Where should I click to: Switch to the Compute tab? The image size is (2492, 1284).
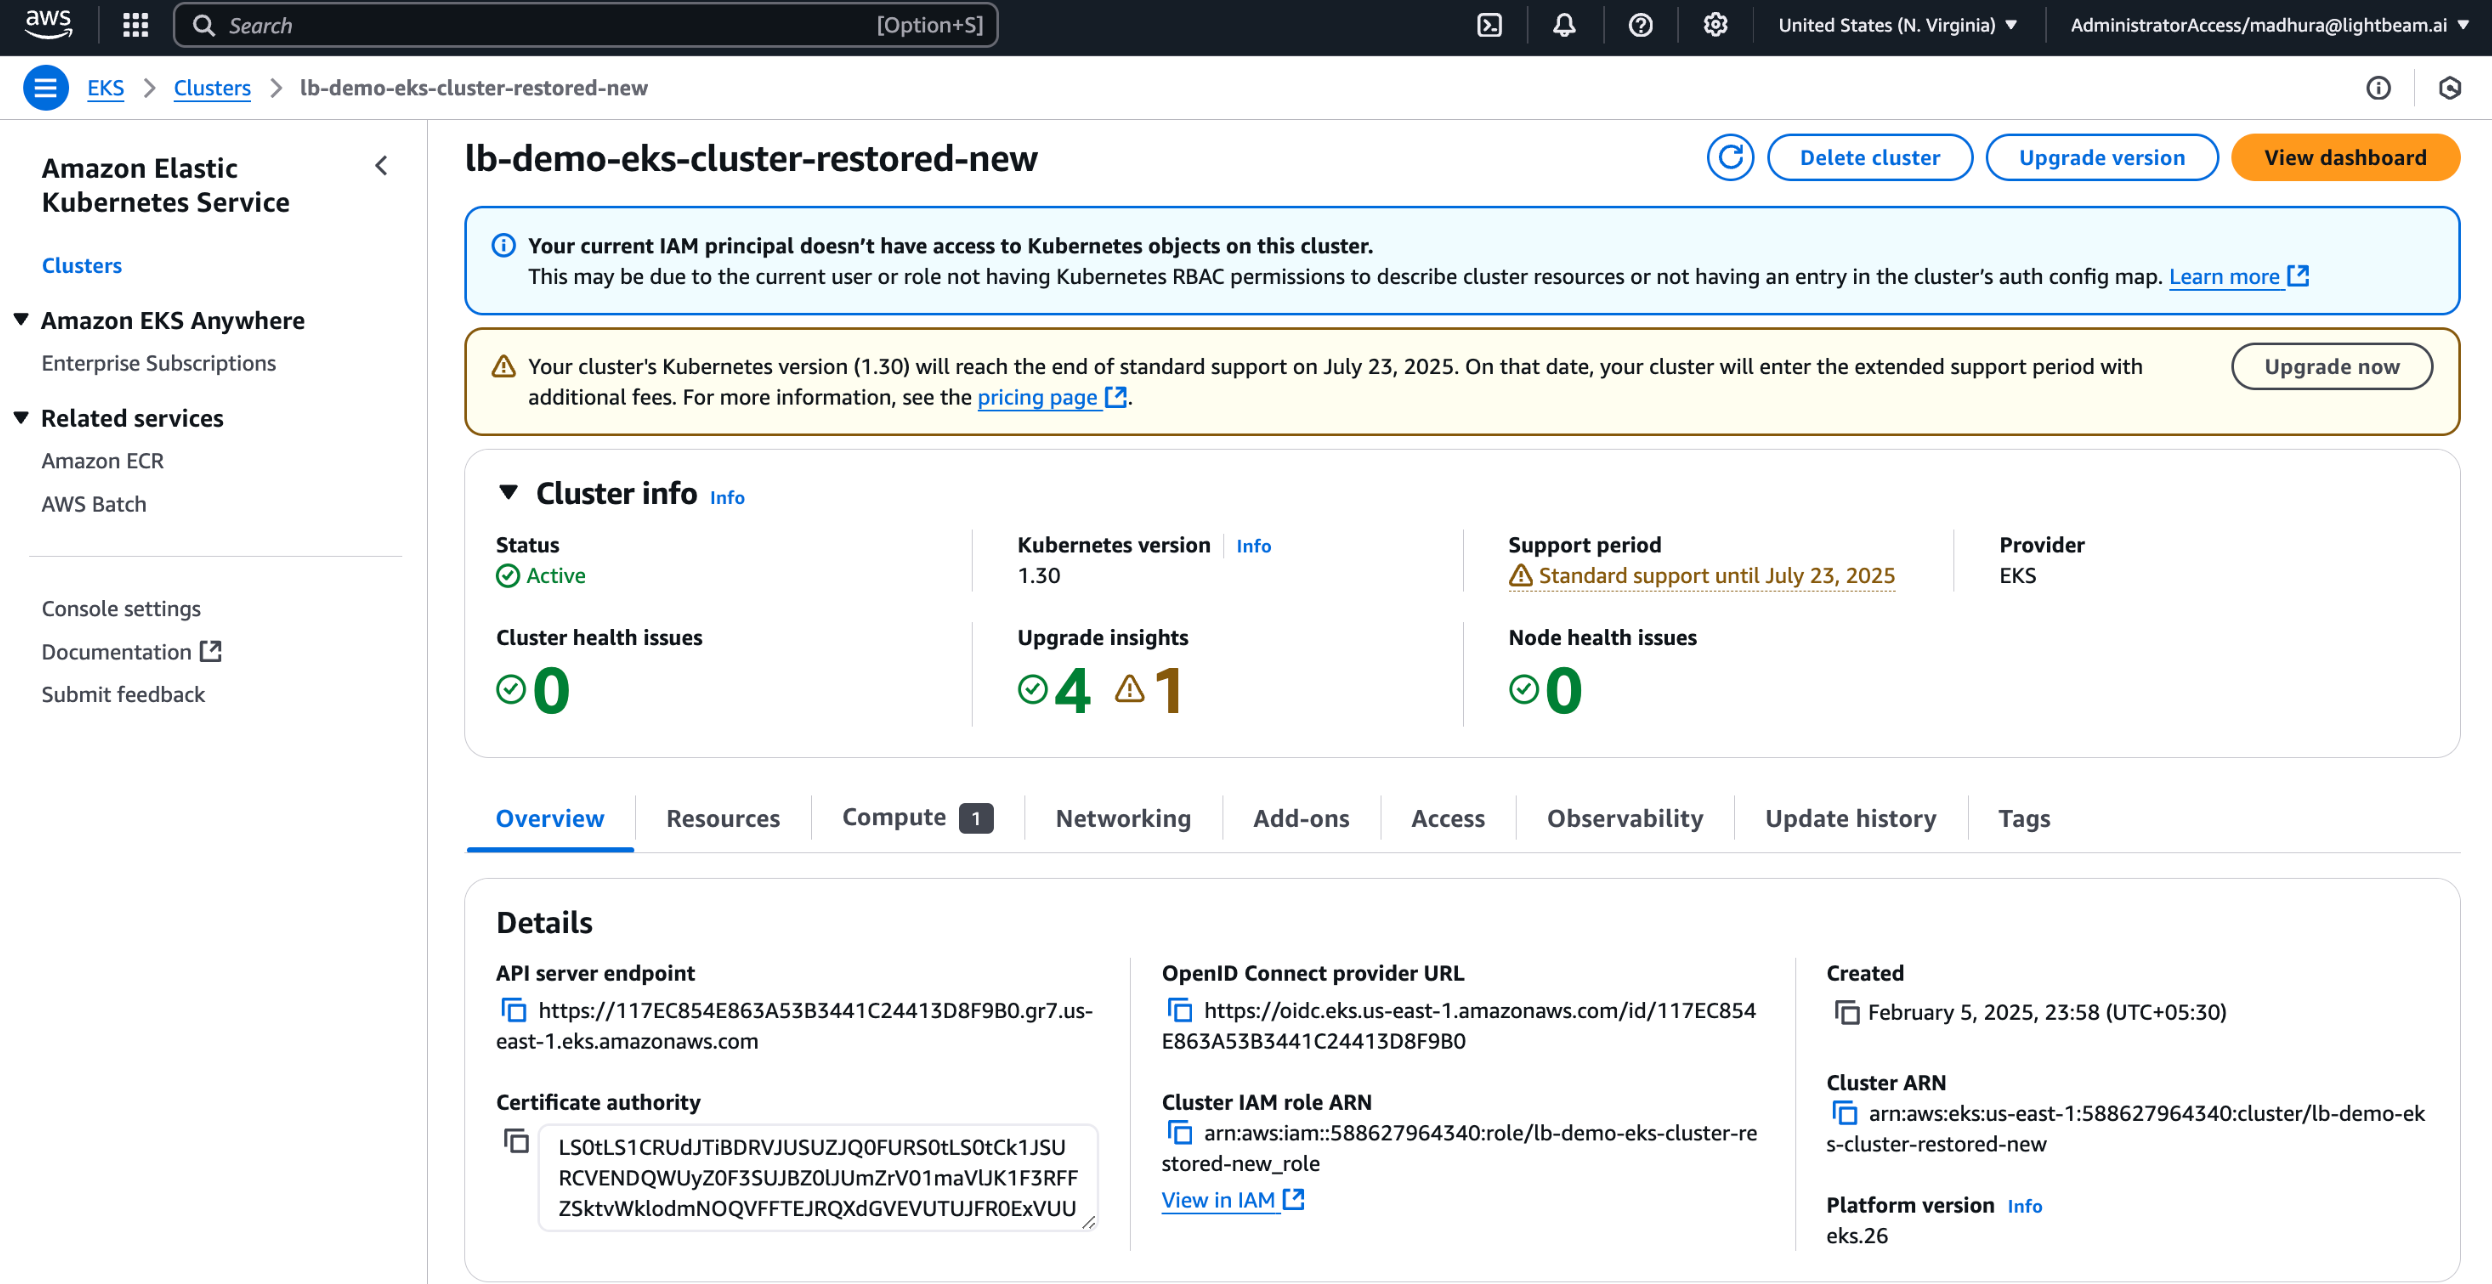click(x=917, y=818)
